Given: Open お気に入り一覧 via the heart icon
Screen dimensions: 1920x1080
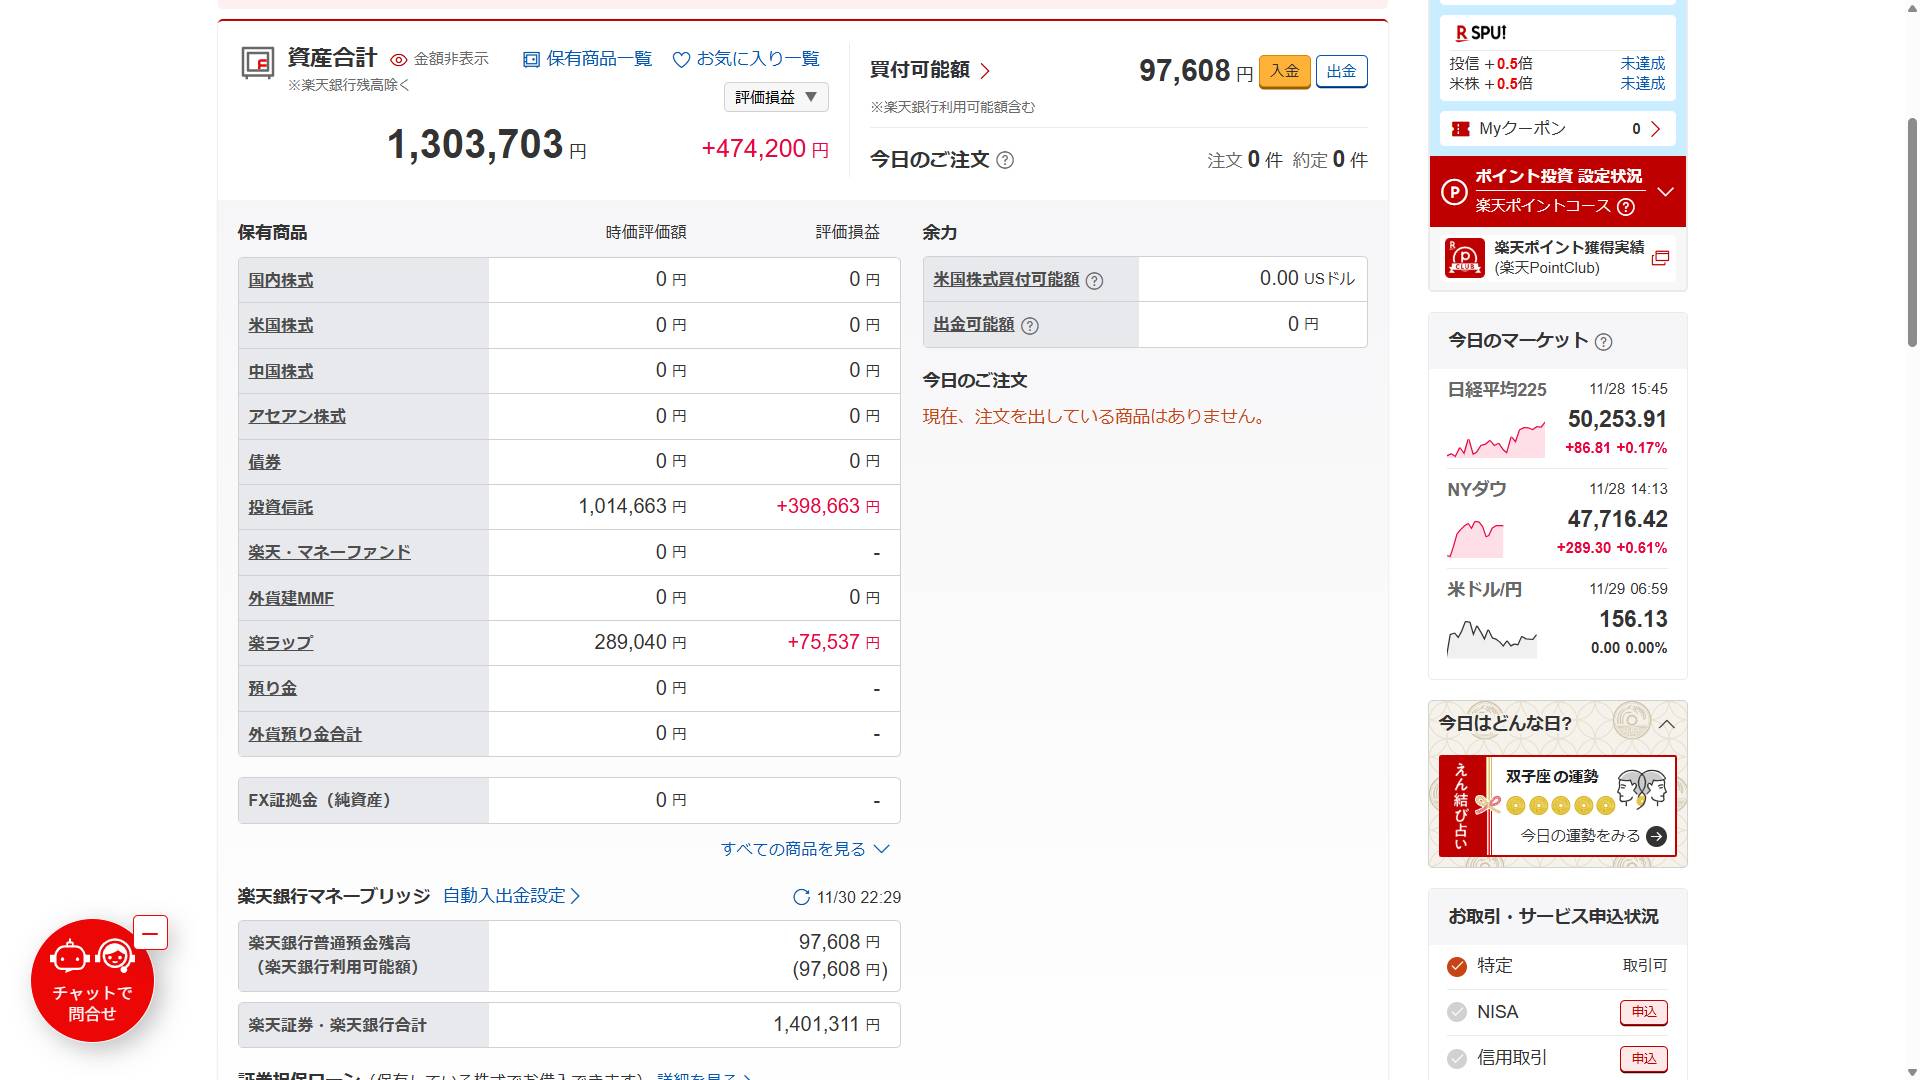Looking at the screenshot, I should click(683, 59).
